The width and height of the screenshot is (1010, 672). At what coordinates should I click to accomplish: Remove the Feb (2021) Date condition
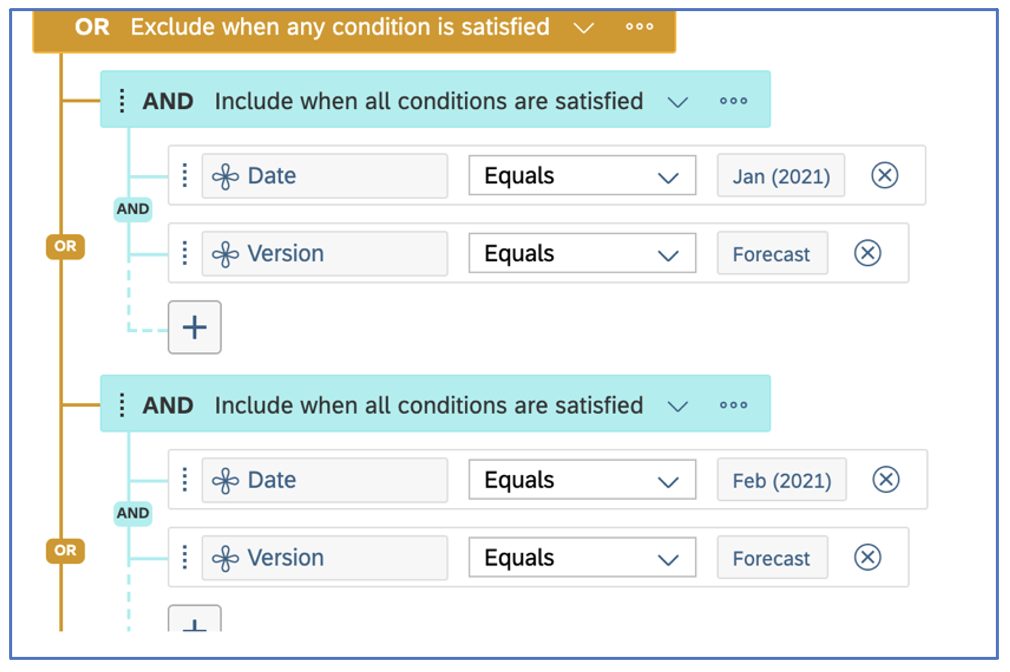pos(886,479)
